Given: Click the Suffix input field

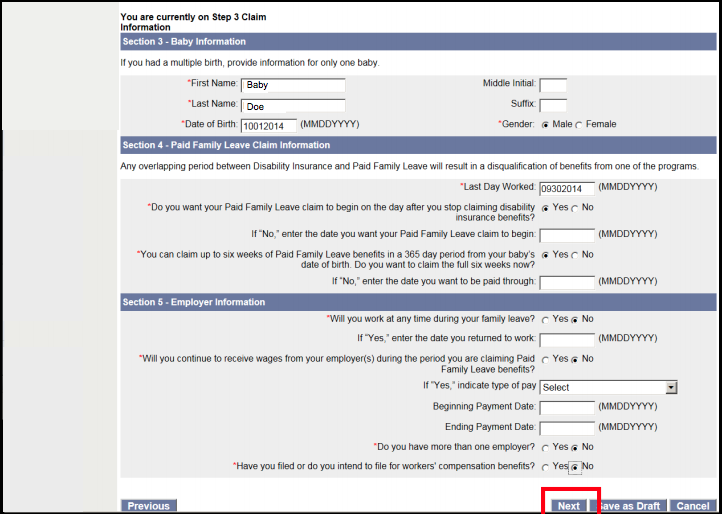Looking at the screenshot, I should click(552, 105).
